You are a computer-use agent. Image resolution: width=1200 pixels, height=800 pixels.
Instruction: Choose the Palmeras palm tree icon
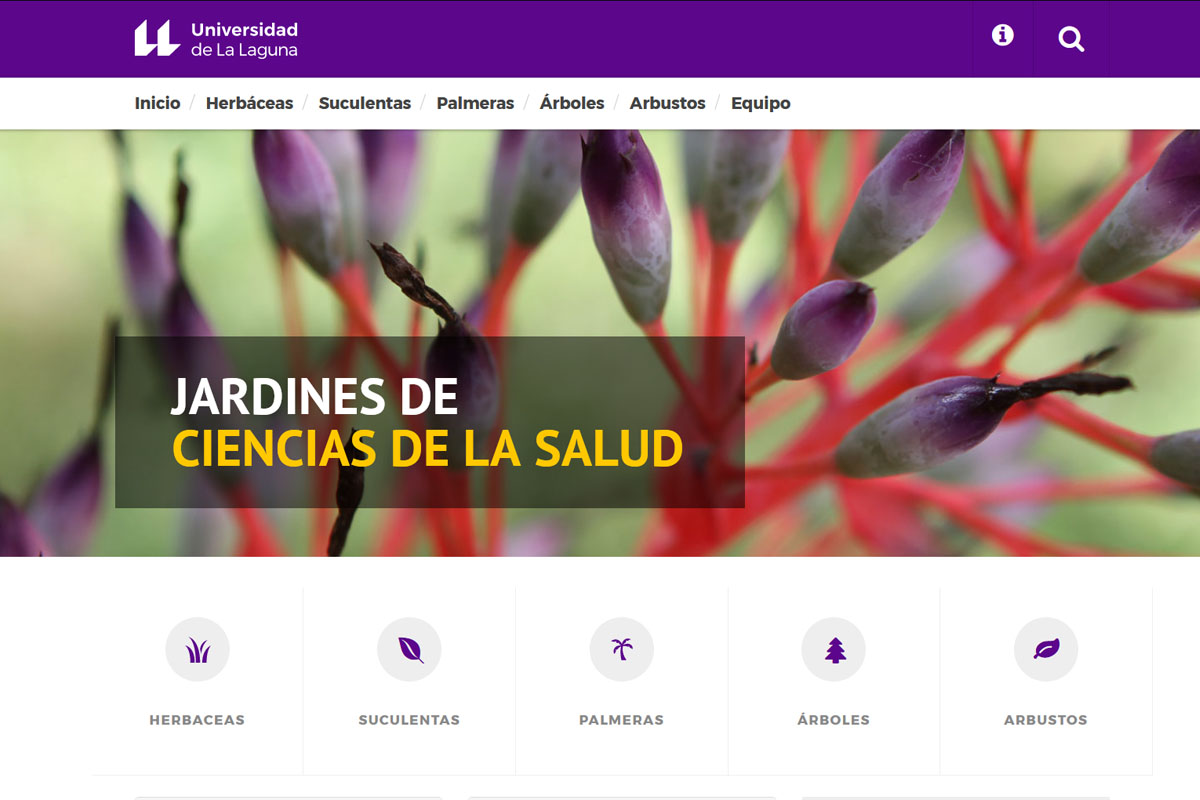[x=621, y=650]
